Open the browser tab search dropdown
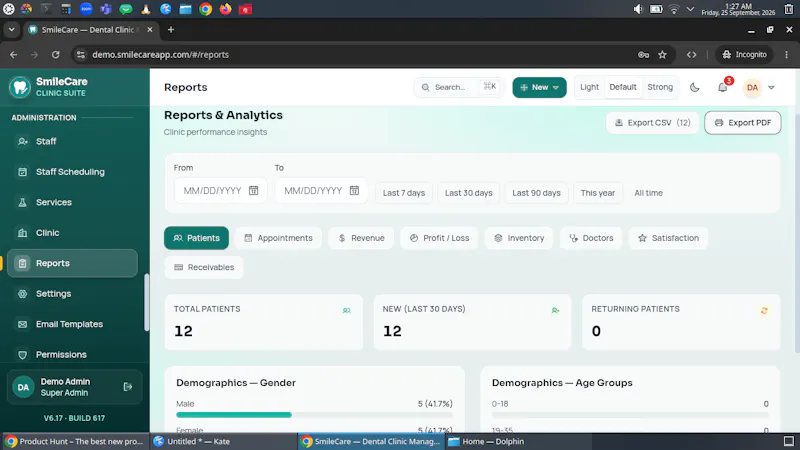The width and height of the screenshot is (800, 450). 11,30
